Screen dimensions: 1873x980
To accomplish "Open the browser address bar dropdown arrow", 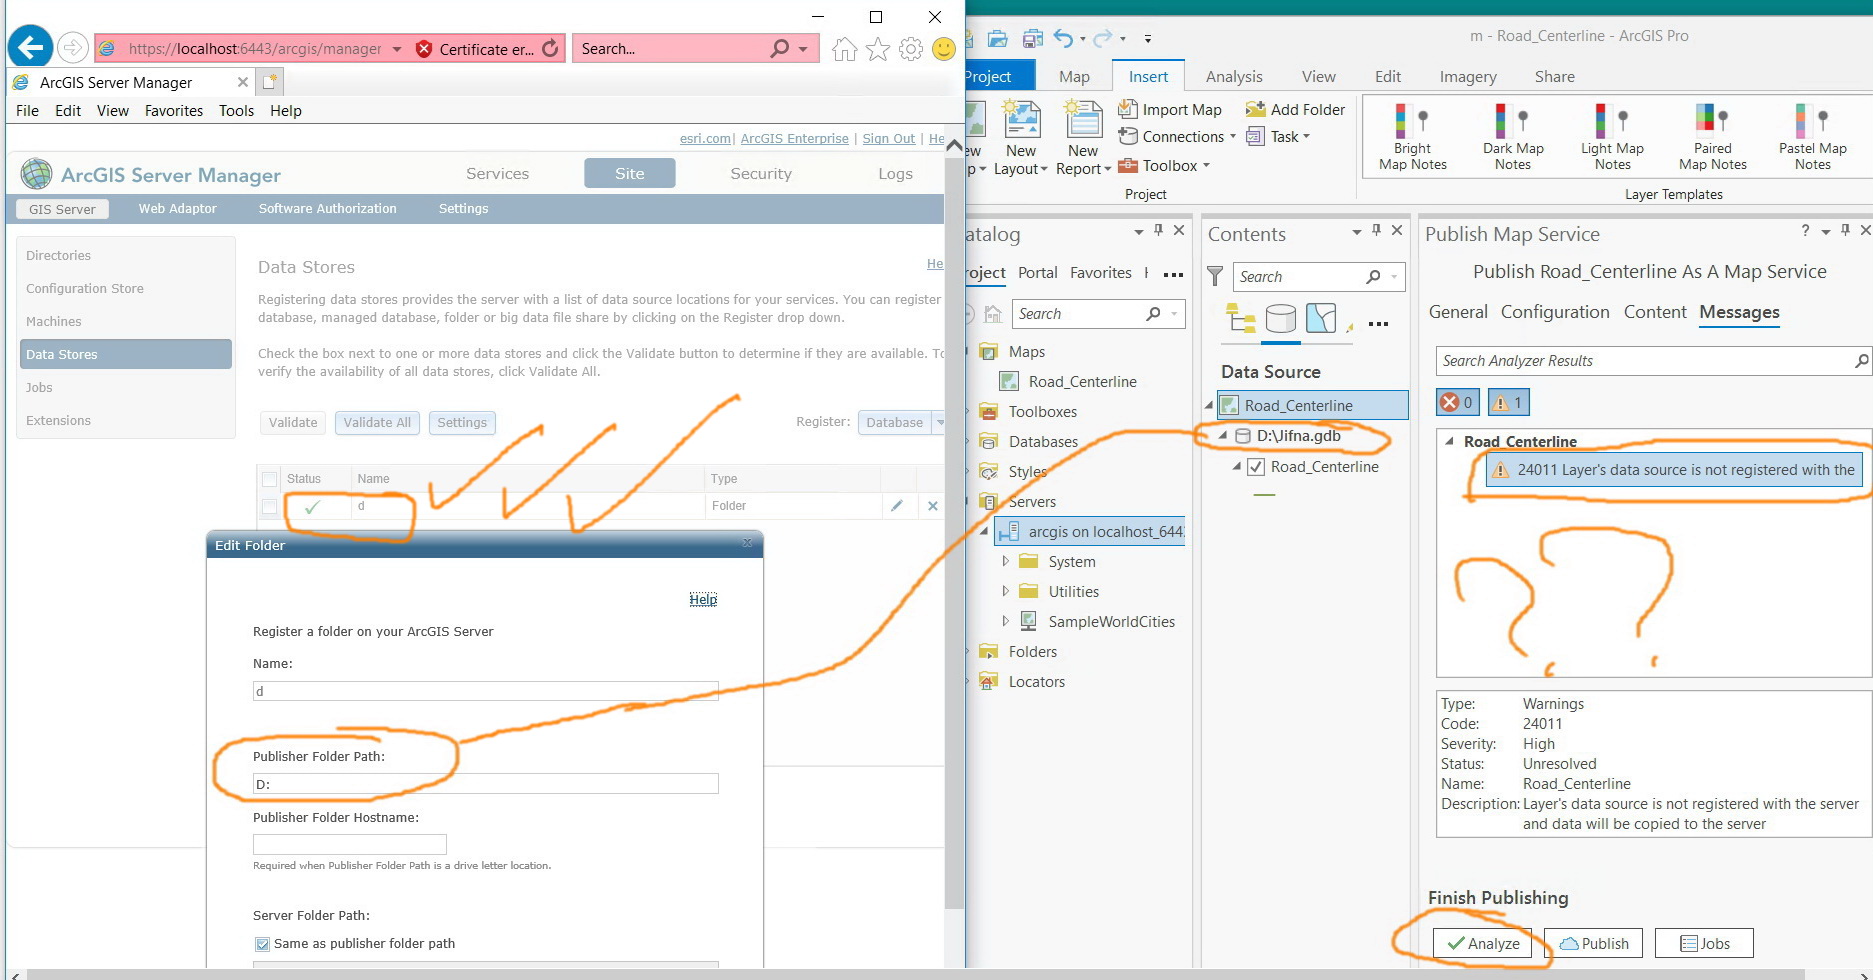I will (x=397, y=49).
